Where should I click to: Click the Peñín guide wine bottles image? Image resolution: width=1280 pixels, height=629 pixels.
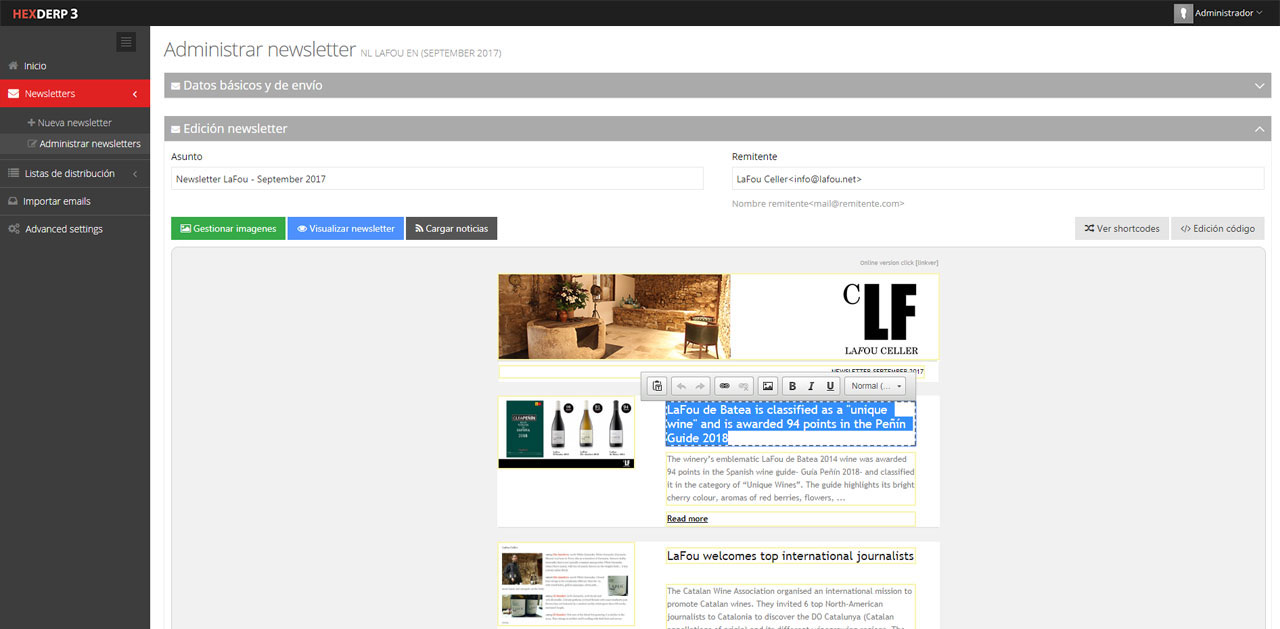(566, 432)
